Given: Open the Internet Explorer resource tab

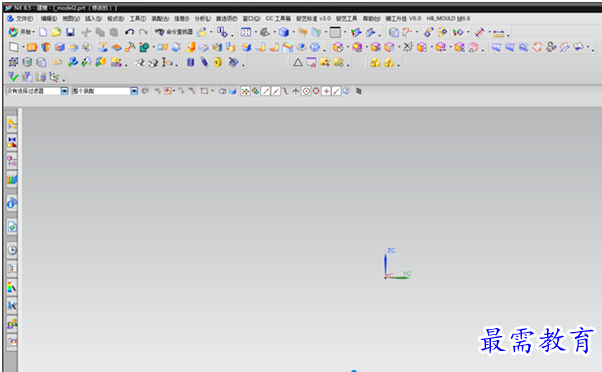Looking at the screenshot, I should 12,227.
